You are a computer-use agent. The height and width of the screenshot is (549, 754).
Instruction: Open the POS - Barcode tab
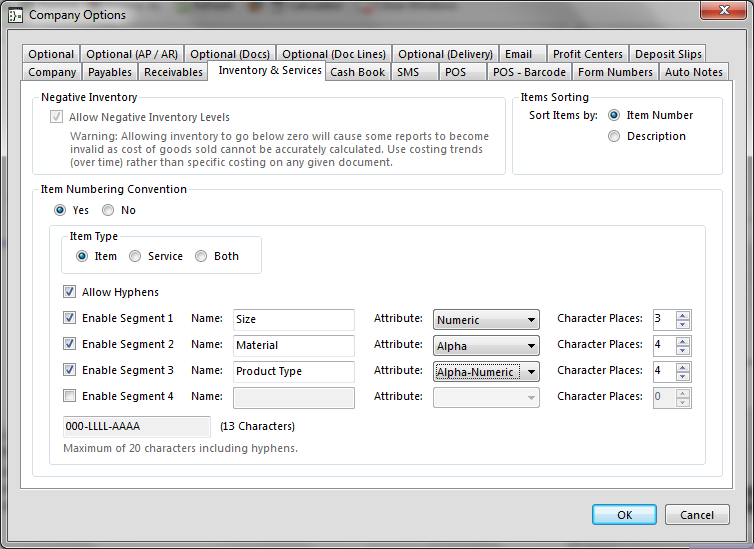pyautogui.click(x=529, y=72)
